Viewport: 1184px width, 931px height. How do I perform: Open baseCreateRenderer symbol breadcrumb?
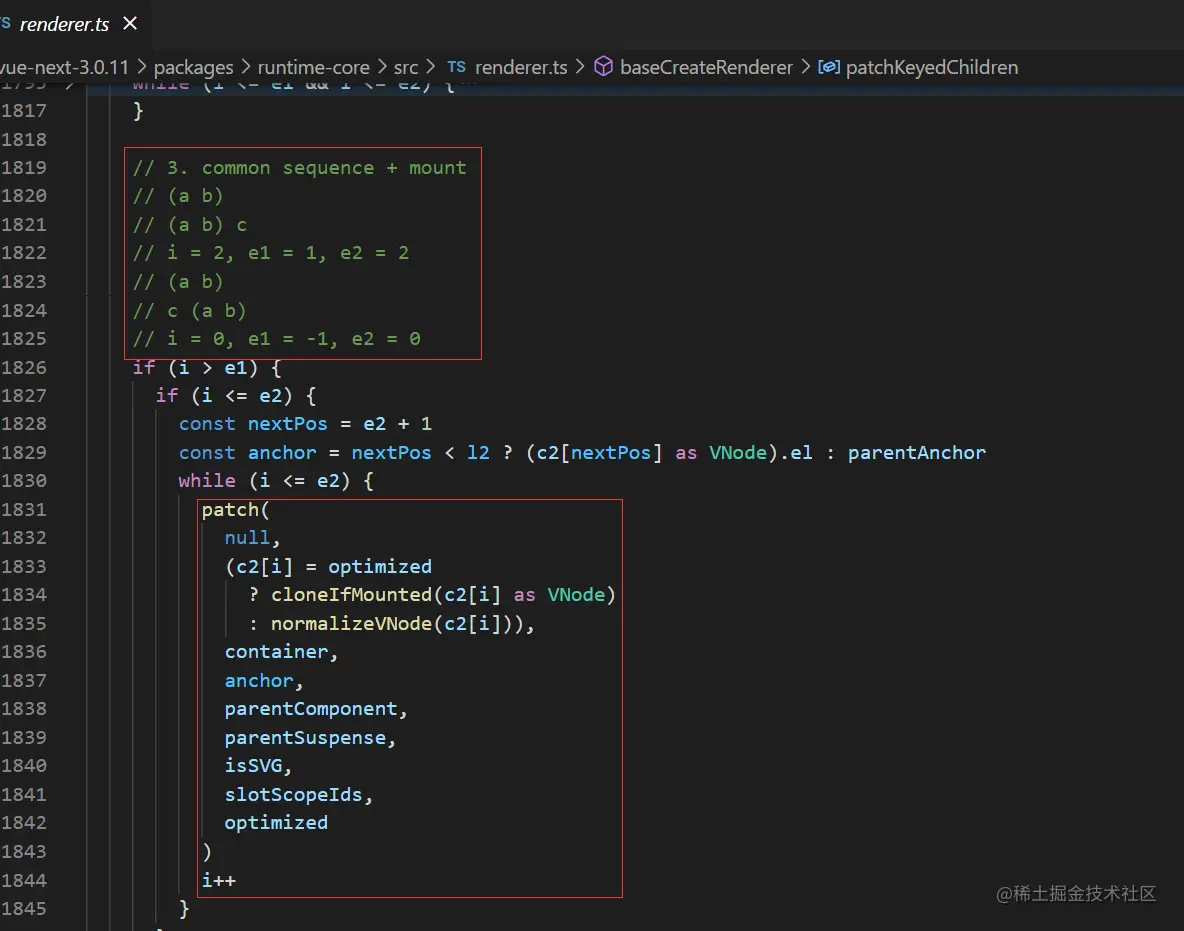click(x=706, y=67)
